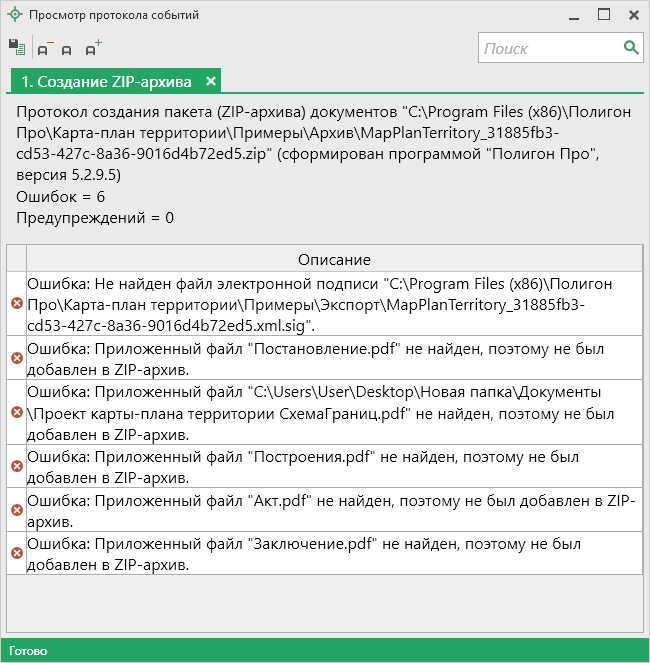This screenshot has height=663, width=650.
Task: Decrease font size with A- icon
Action: (x=44, y=48)
